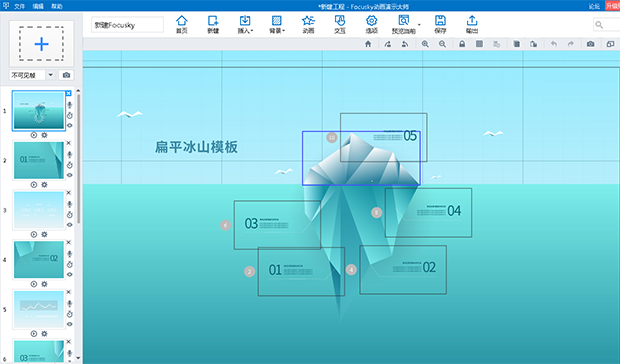Click the restore window icon in secondary toolbar
The image size is (620, 364).
[x=610, y=44]
